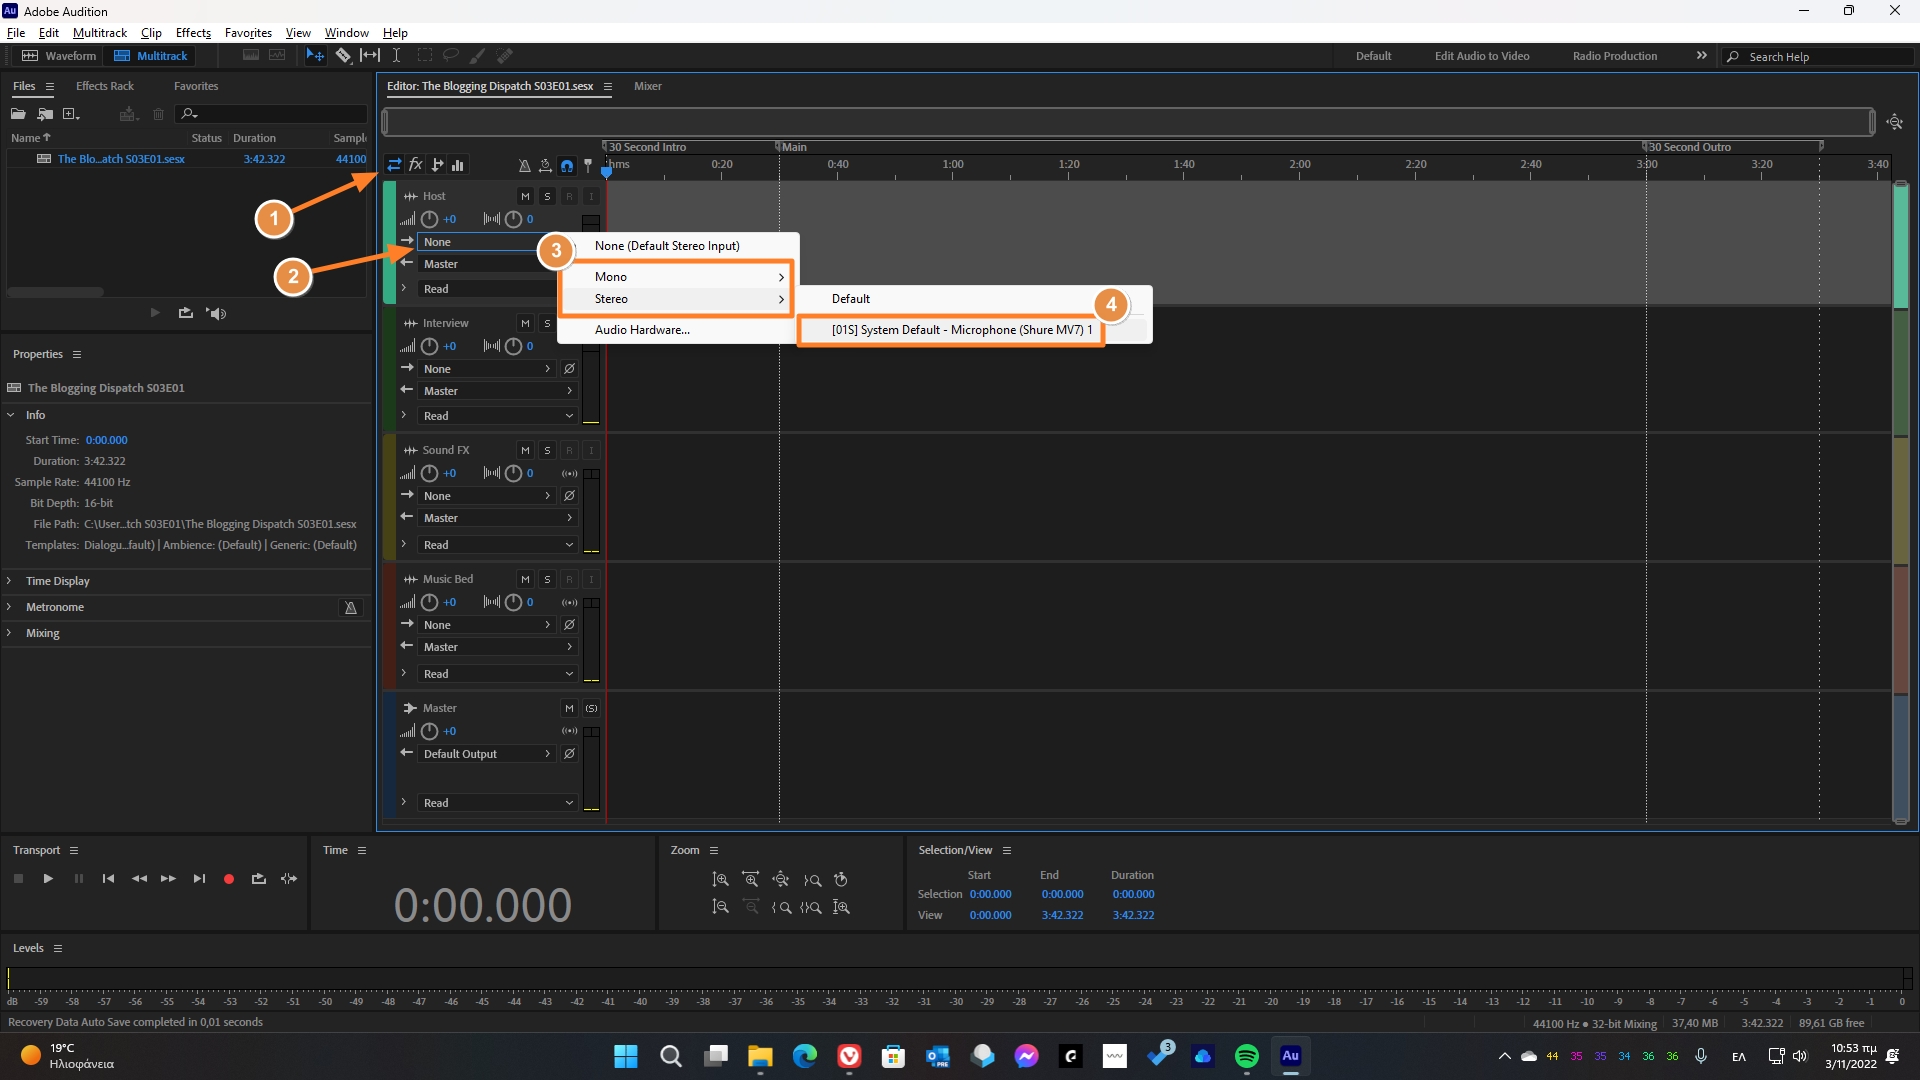
Task: Select the Move tool in toolbar
Action: (315, 56)
